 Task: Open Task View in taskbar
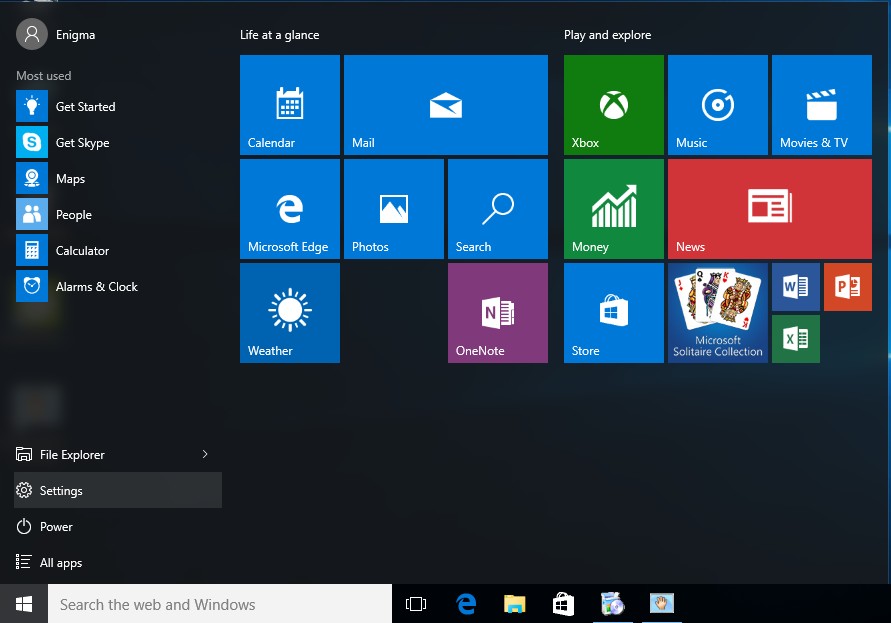click(416, 604)
